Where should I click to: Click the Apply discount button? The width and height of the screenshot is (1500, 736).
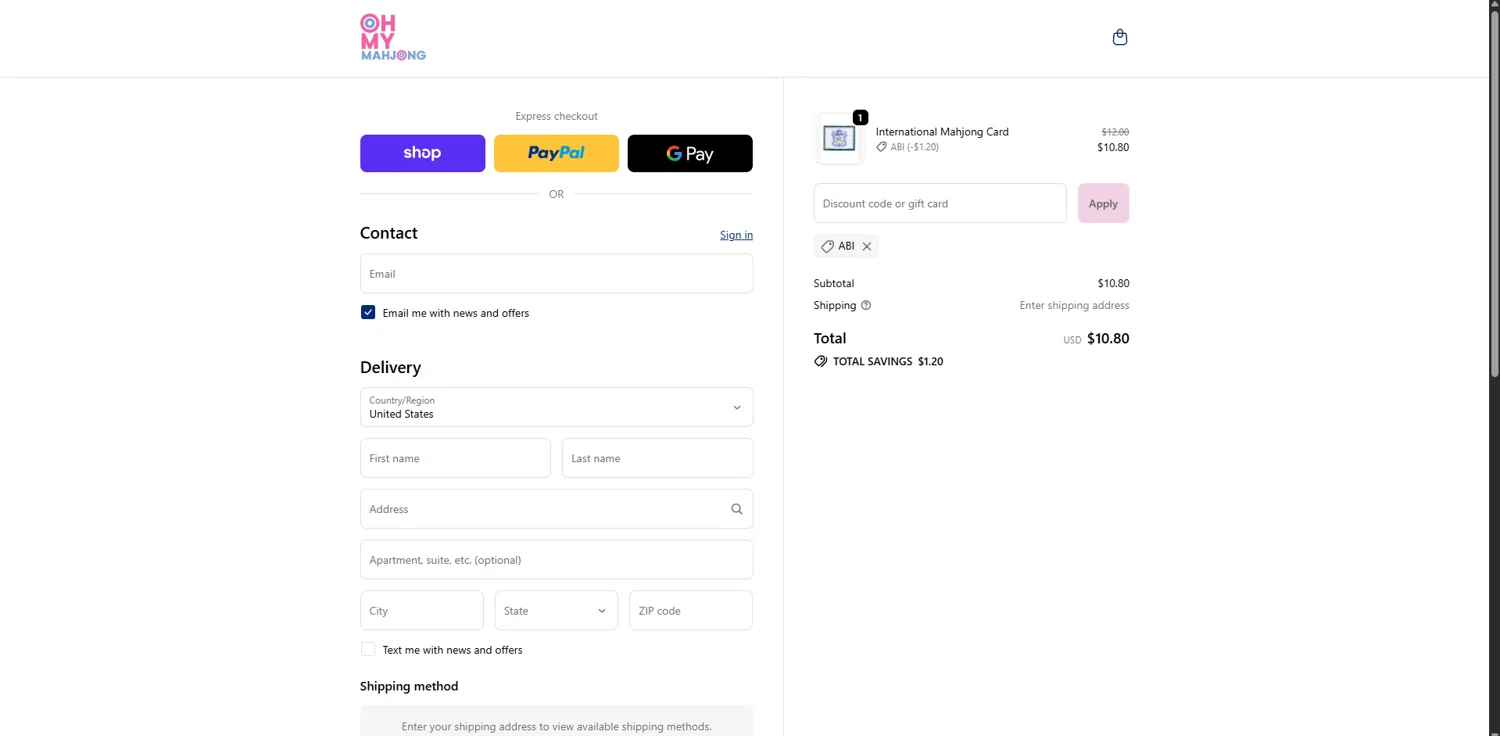click(1103, 203)
